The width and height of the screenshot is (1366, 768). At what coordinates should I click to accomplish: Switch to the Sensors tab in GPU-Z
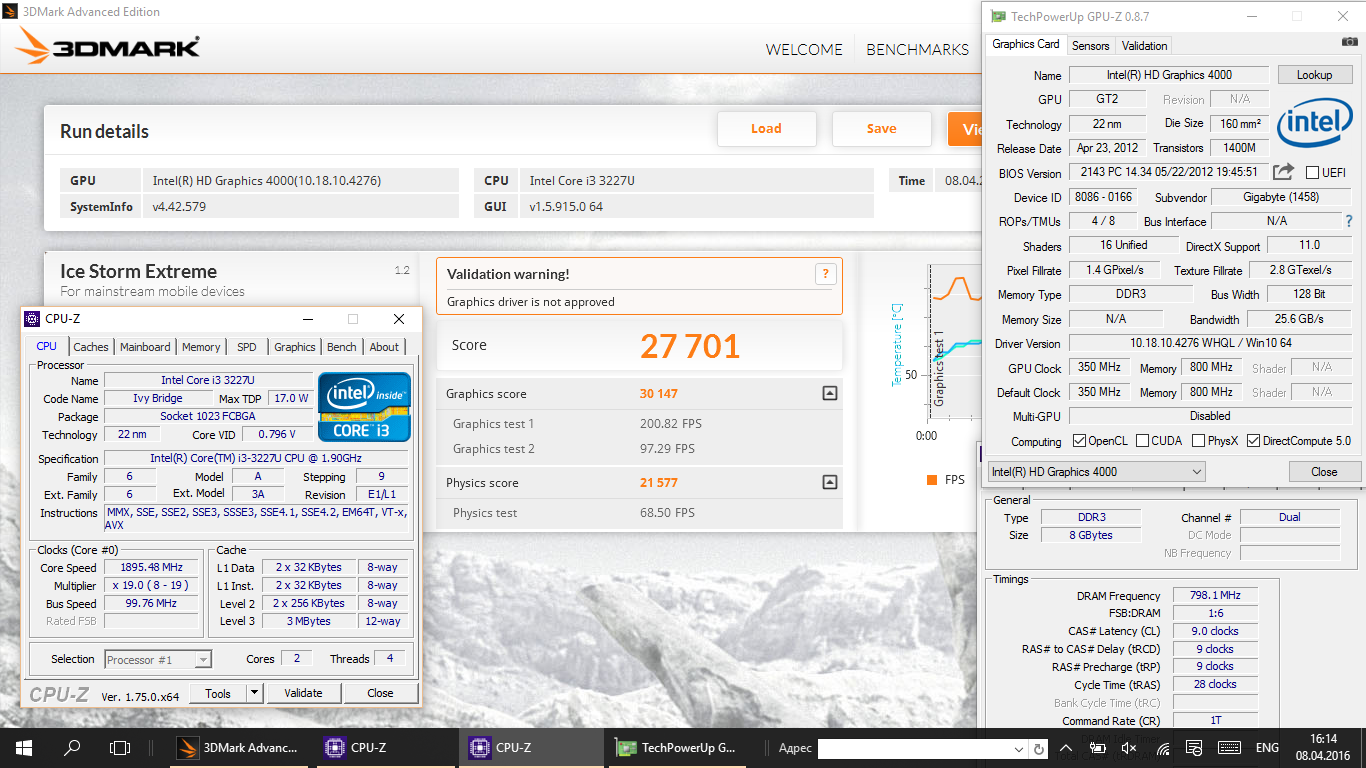tap(1090, 45)
